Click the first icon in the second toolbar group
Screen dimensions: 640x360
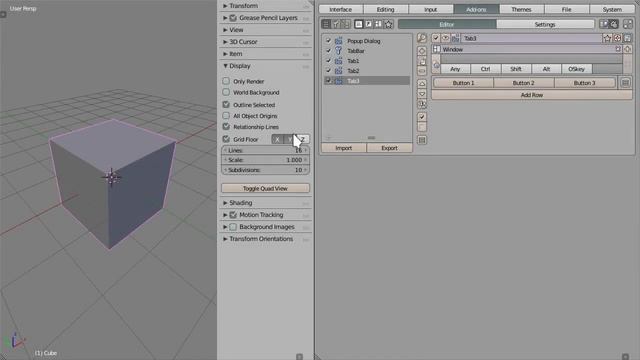(x=358, y=24)
